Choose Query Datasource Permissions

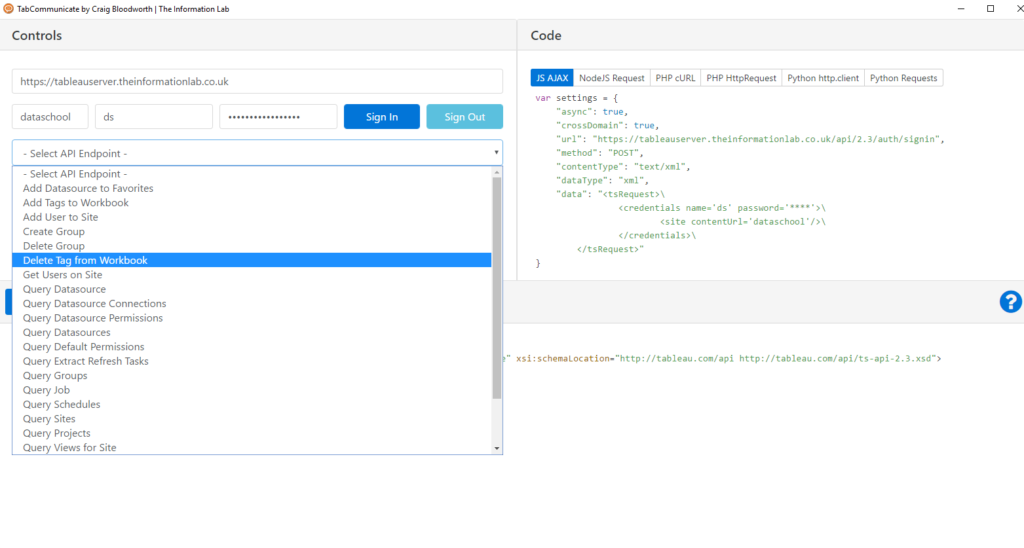tap(251, 317)
